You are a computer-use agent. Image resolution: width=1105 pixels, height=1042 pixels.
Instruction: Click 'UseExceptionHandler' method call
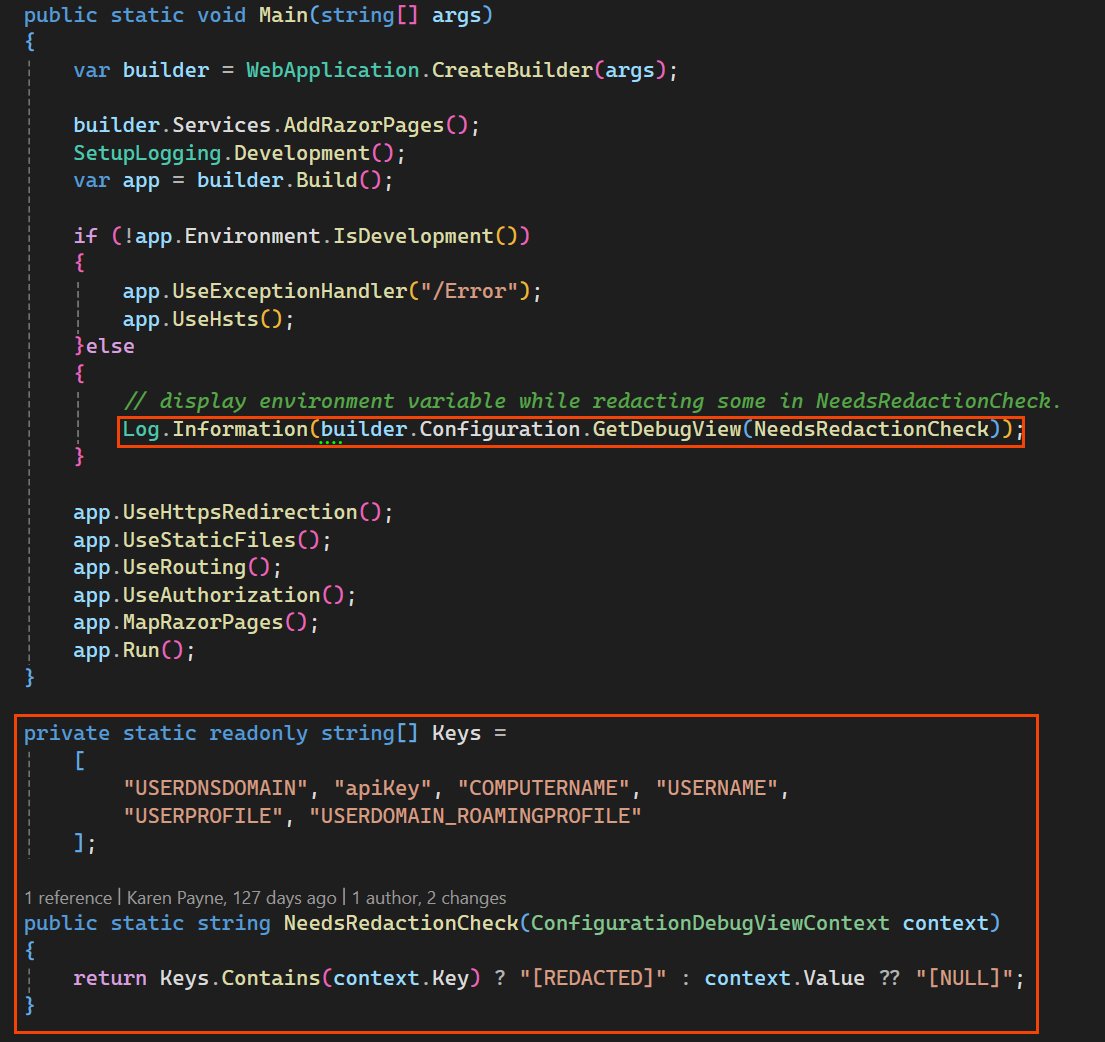coord(290,291)
